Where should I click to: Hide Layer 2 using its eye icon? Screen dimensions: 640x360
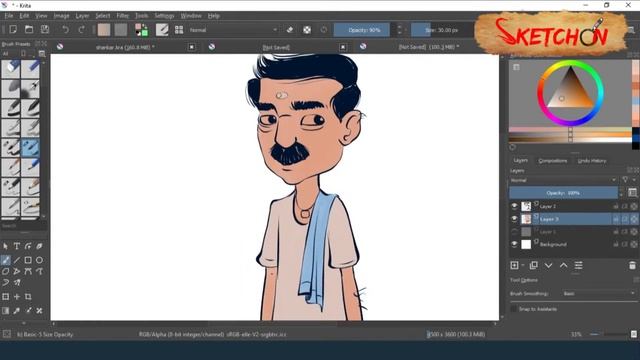(x=514, y=206)
